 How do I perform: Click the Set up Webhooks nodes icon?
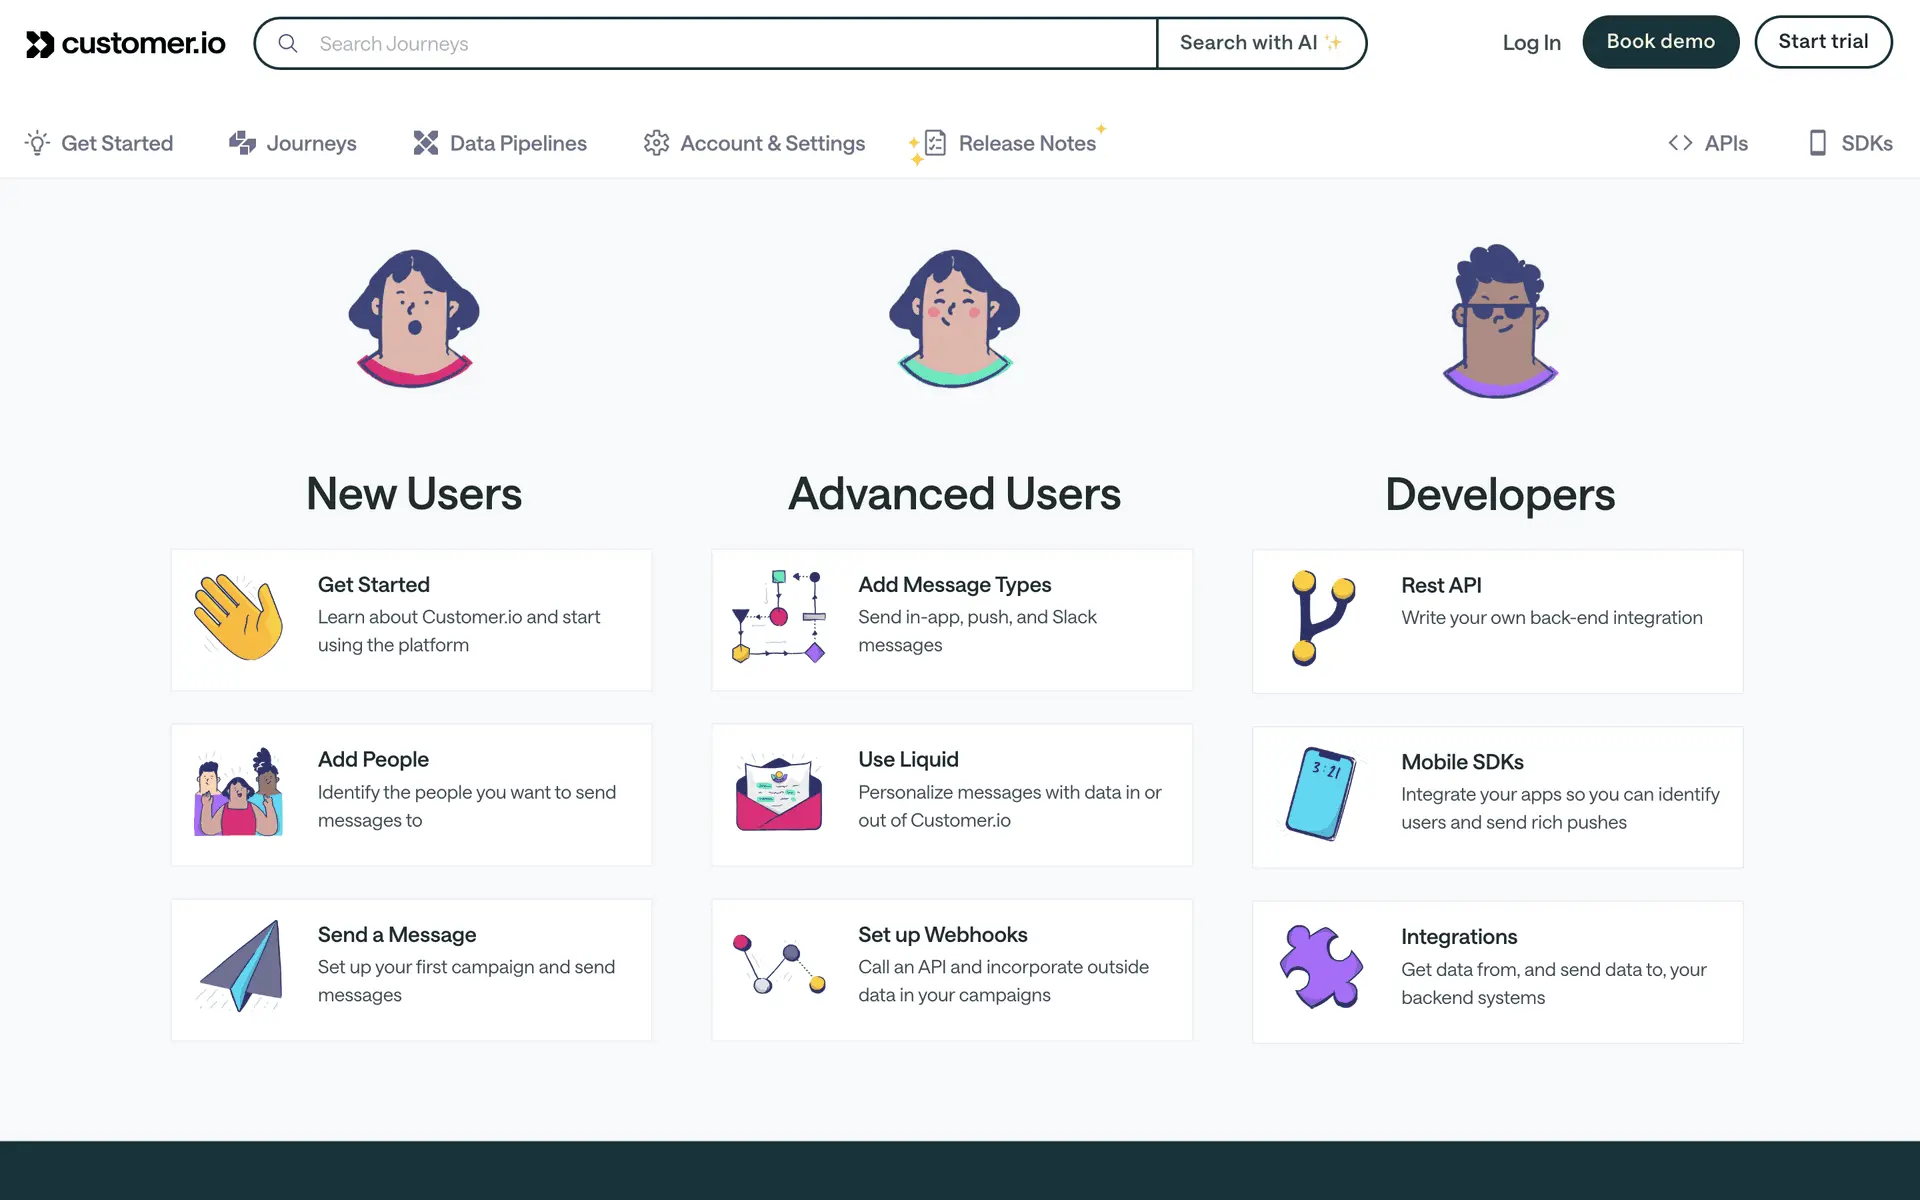coord(779,964)
